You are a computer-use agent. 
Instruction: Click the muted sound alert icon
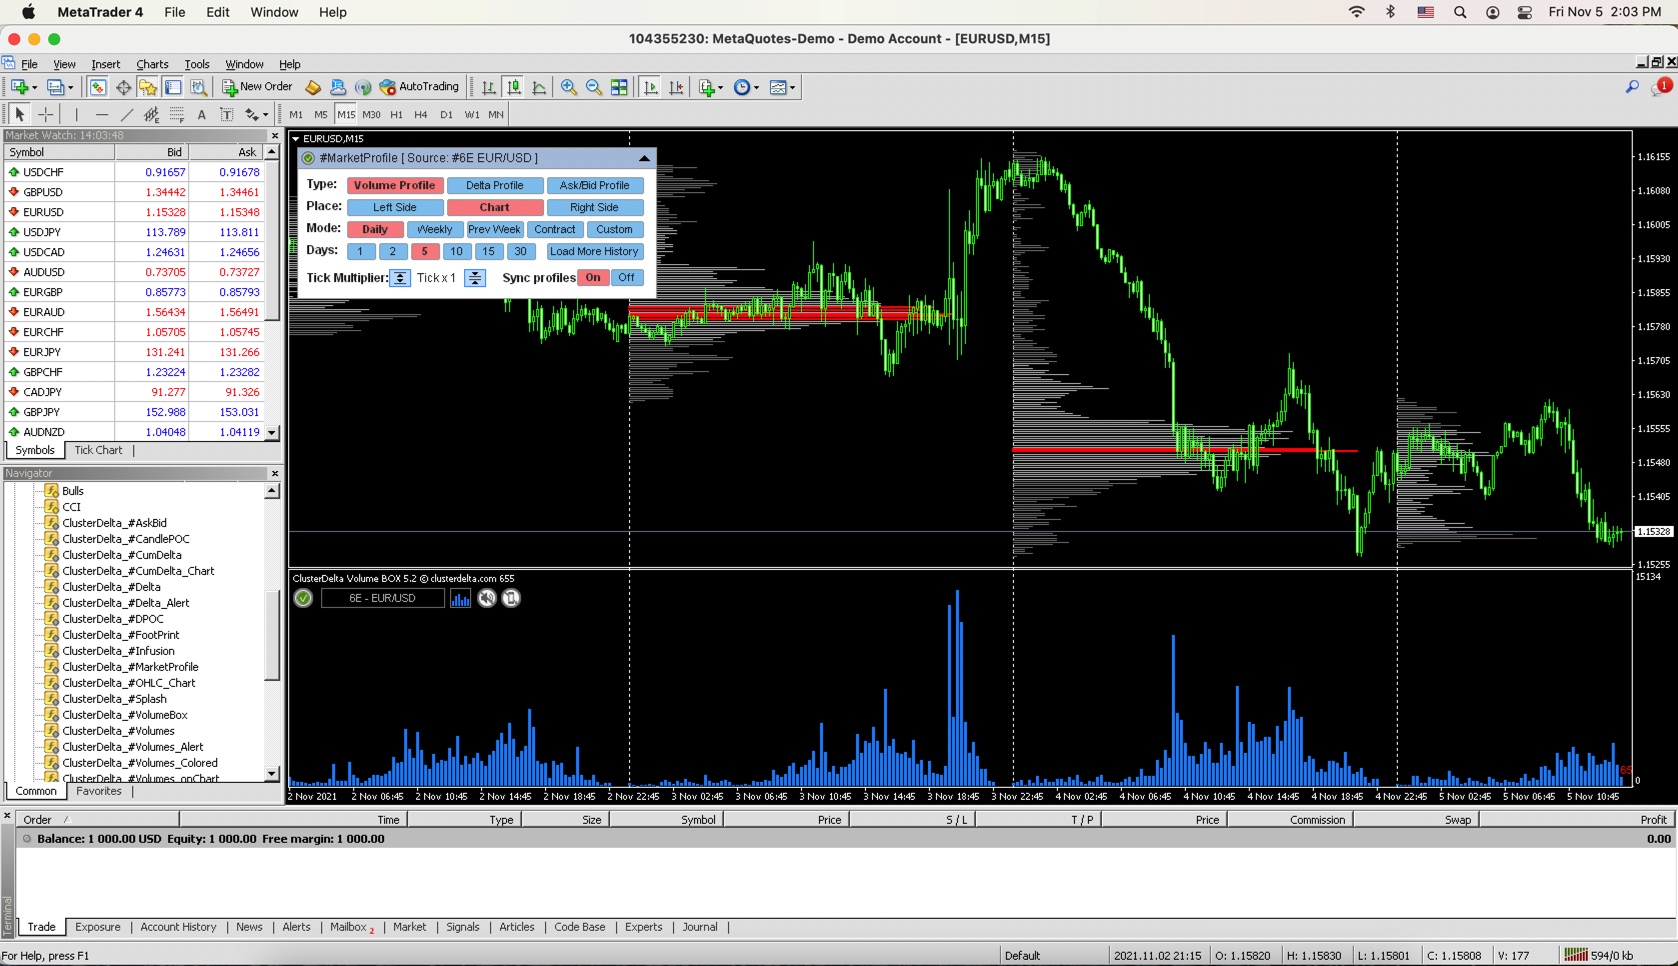pyautogui.click(x=487, y=598)
